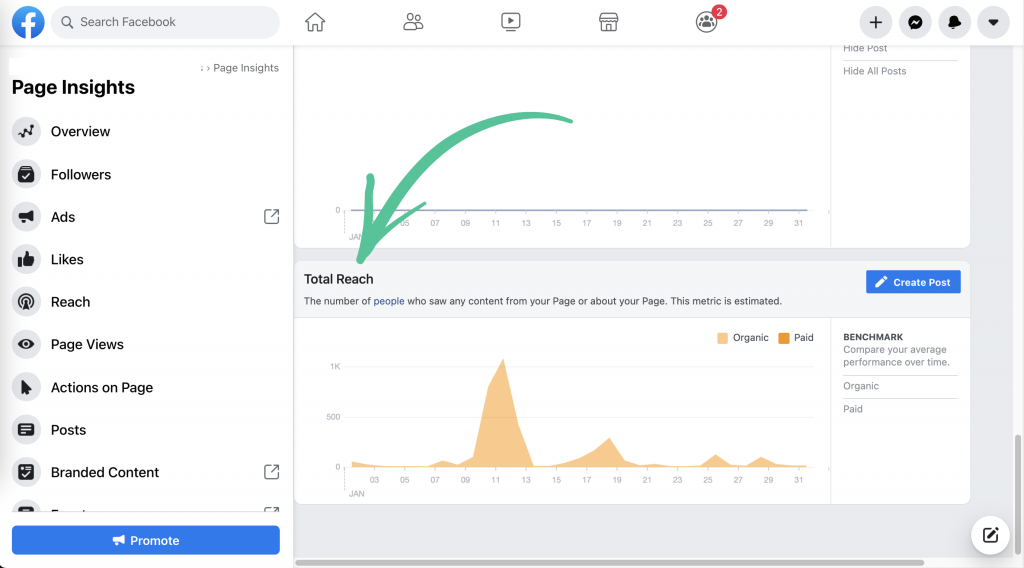Click the Page Views eye icon
Screen dimensions: 1024x568
(26, 344)
